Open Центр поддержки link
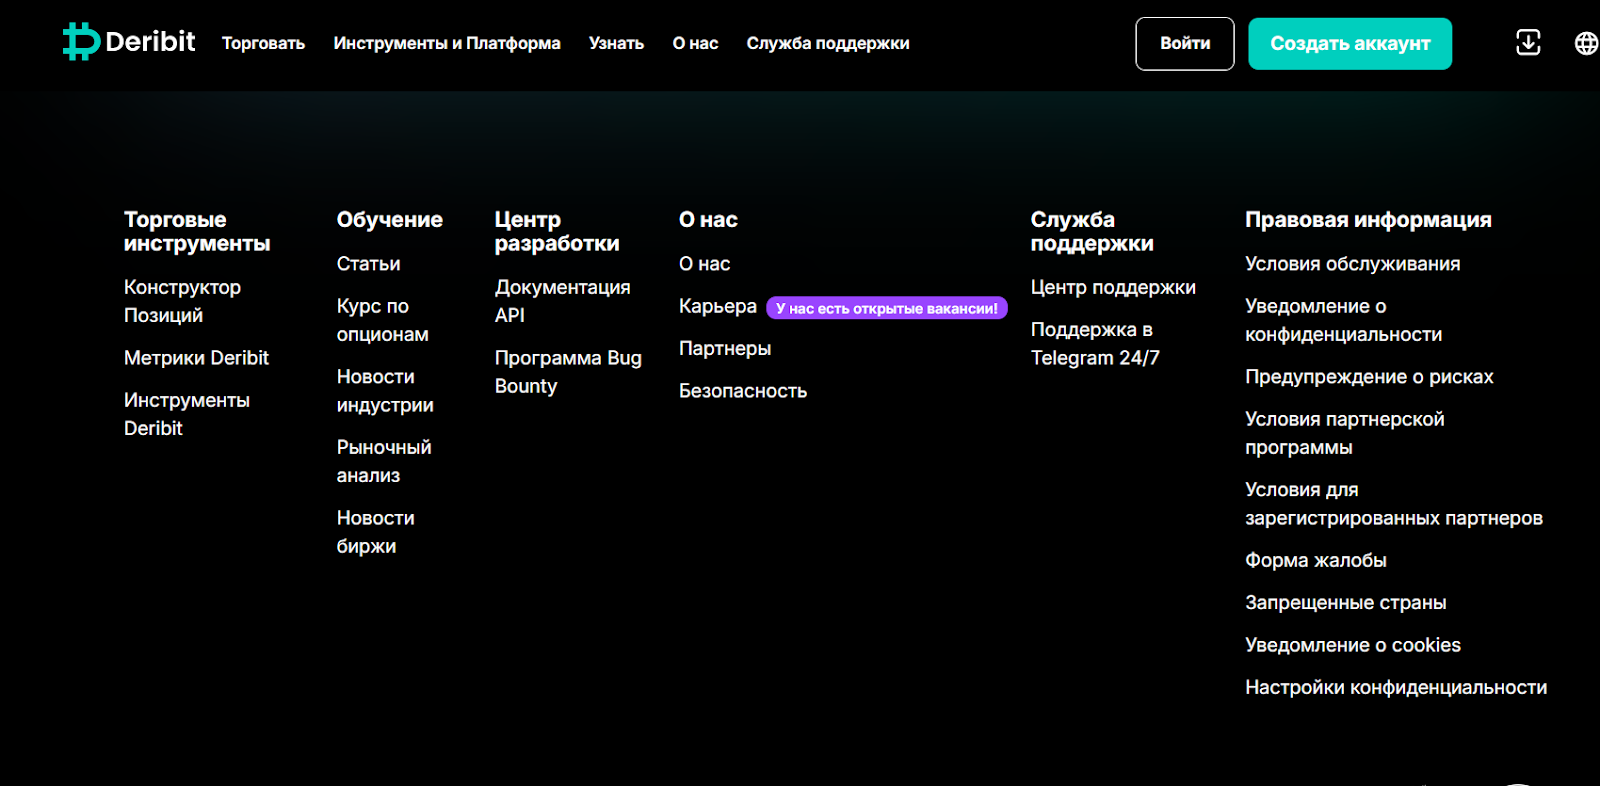This screenshot has width=1600, height=786. pos(1113,287)
